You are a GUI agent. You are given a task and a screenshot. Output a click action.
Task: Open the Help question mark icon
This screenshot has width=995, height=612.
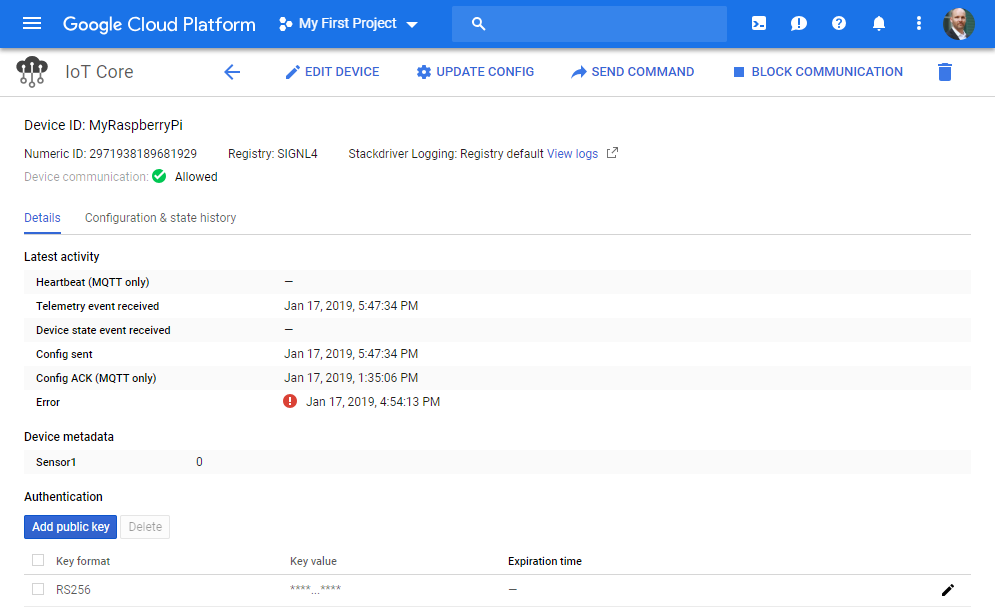838,23
